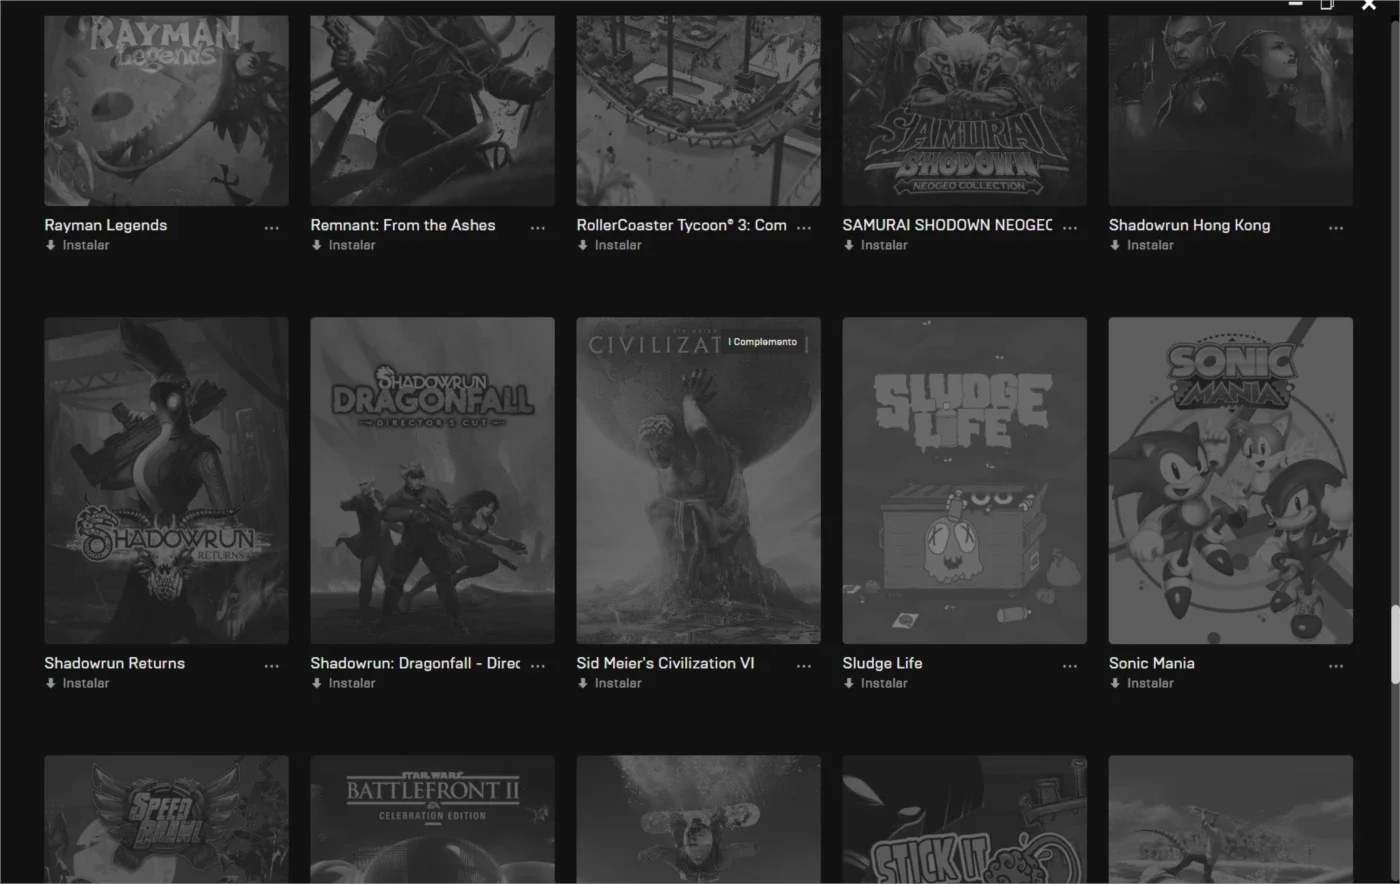Open options menu for Sid Meier's Civilization VI

click(x=804, y=666)
